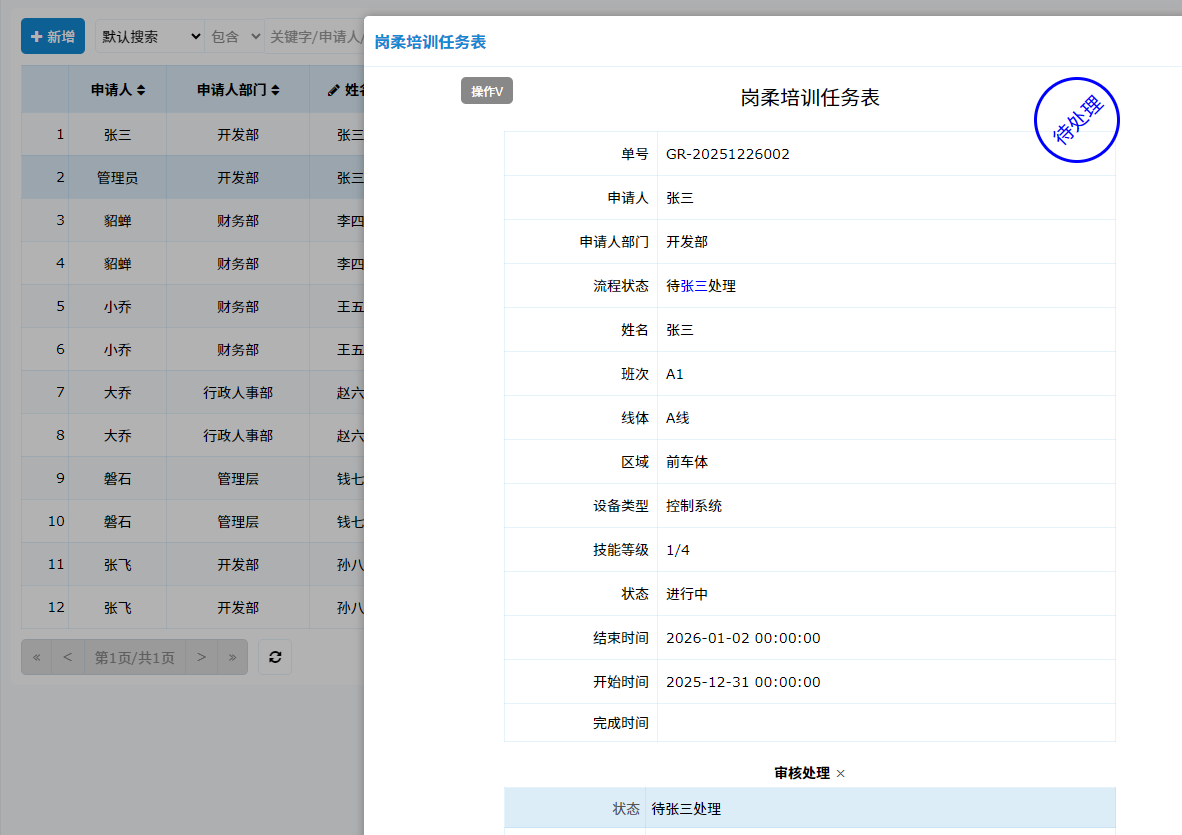Select row 2 with applicant 管理员
This screenshot has width=1182, height=835.
tap(117, 177)
